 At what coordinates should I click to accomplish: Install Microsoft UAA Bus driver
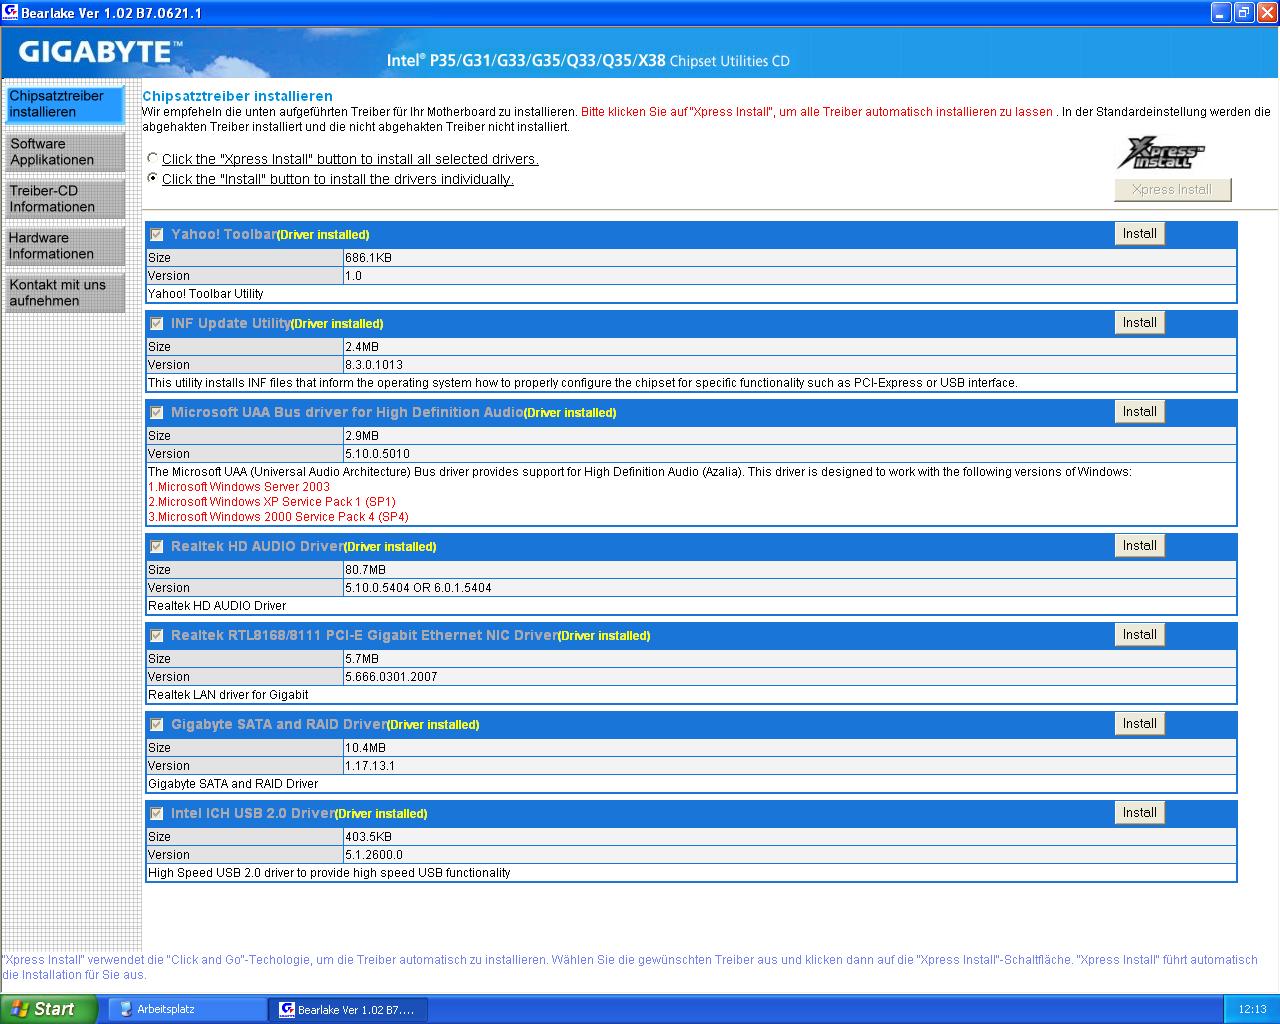1139,412
